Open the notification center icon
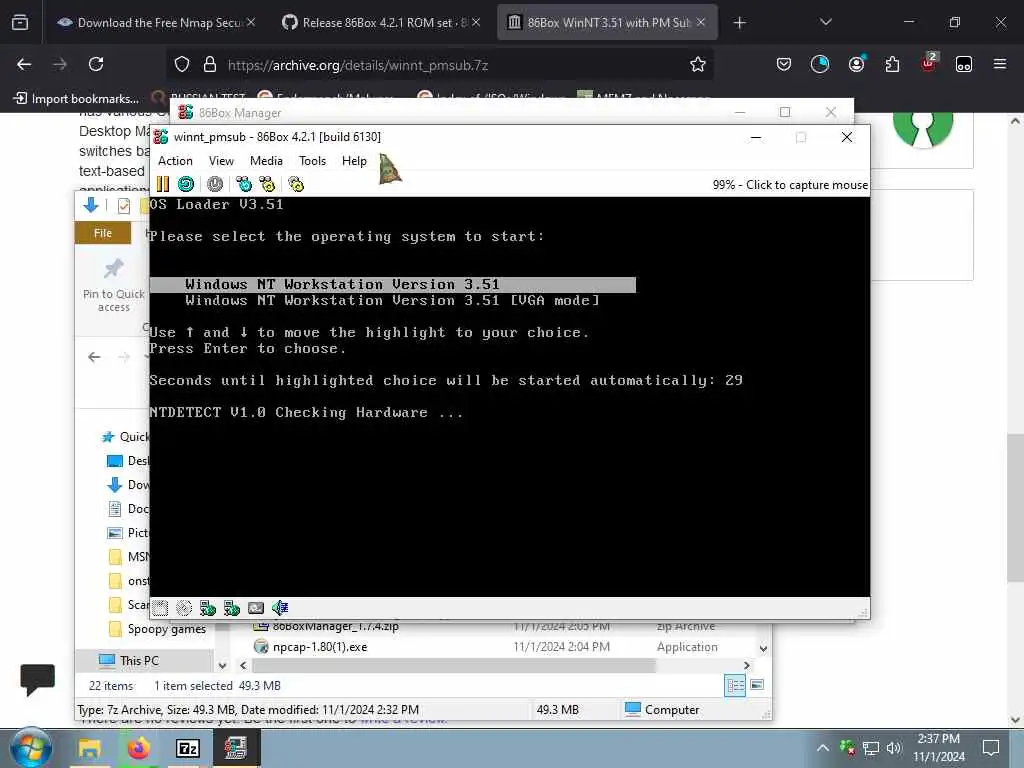Screen dimensions: 1024x768 tap(991, 748)
